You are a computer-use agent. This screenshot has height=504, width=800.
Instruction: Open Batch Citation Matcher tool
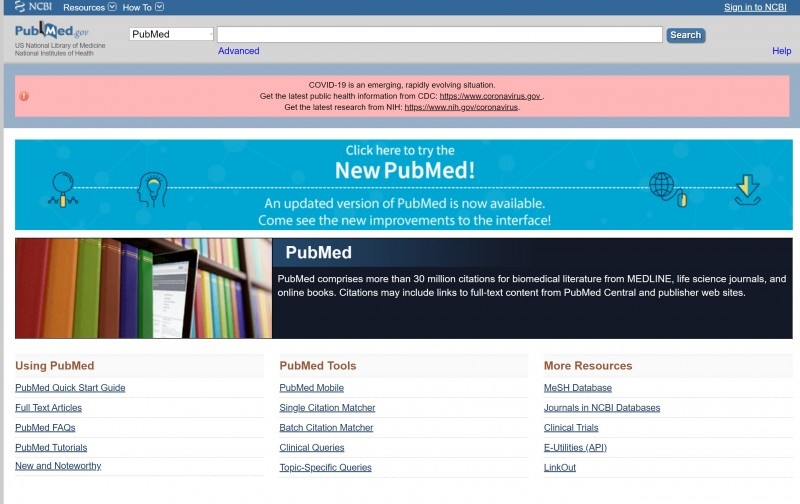tap(326, 427)
